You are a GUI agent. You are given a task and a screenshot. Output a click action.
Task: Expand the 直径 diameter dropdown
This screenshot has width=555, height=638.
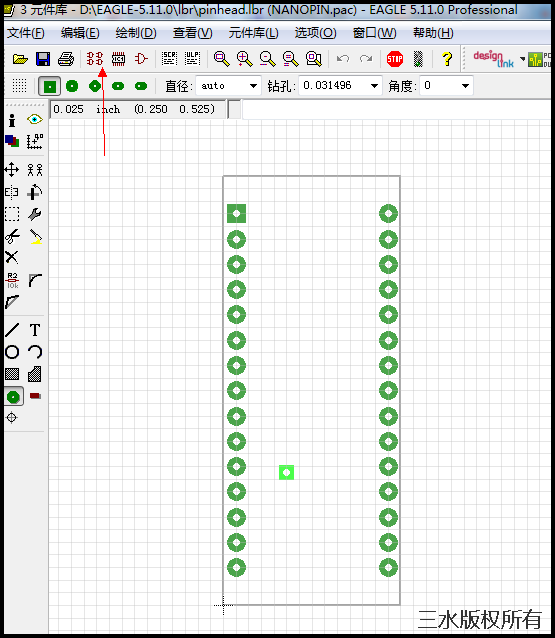(x=253, y=86)
